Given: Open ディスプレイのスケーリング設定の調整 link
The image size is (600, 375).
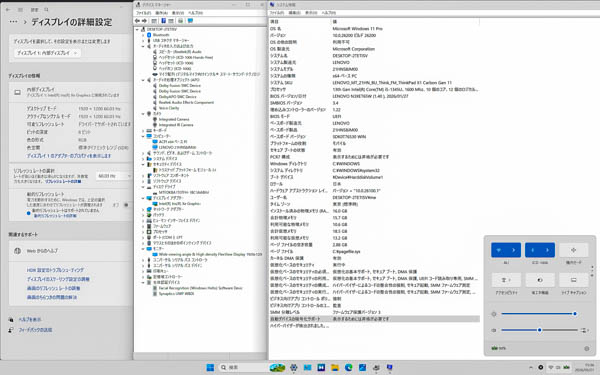Looking at the screenshot, I should pos(58,279).
